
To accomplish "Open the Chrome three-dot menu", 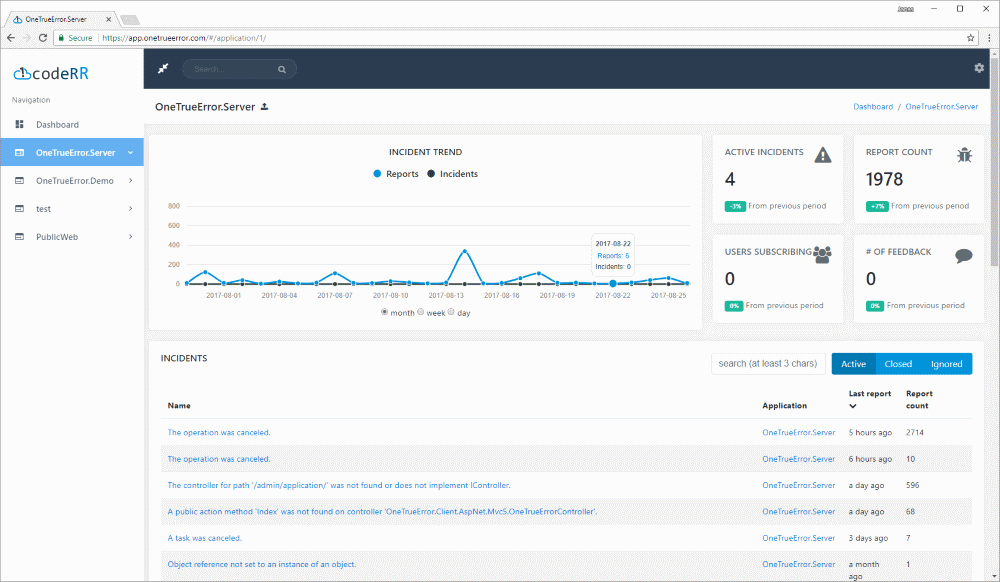I will 989,38.
